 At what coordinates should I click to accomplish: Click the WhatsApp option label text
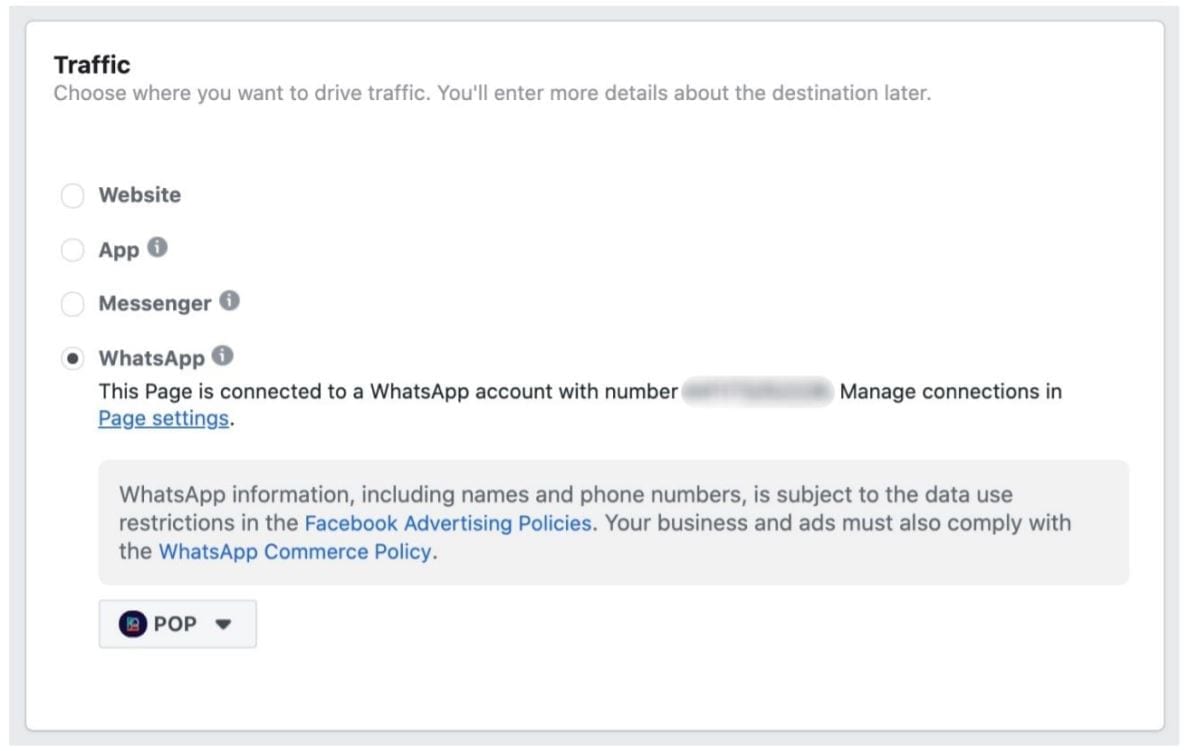pyautogui.click(x=152, y=358)
